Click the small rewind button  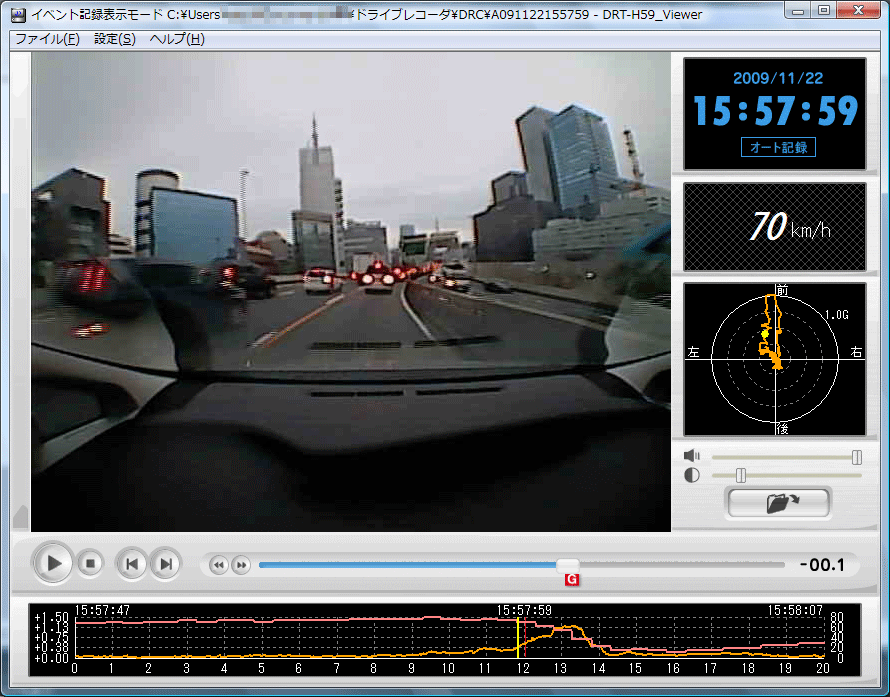click(x=219, y=565)
